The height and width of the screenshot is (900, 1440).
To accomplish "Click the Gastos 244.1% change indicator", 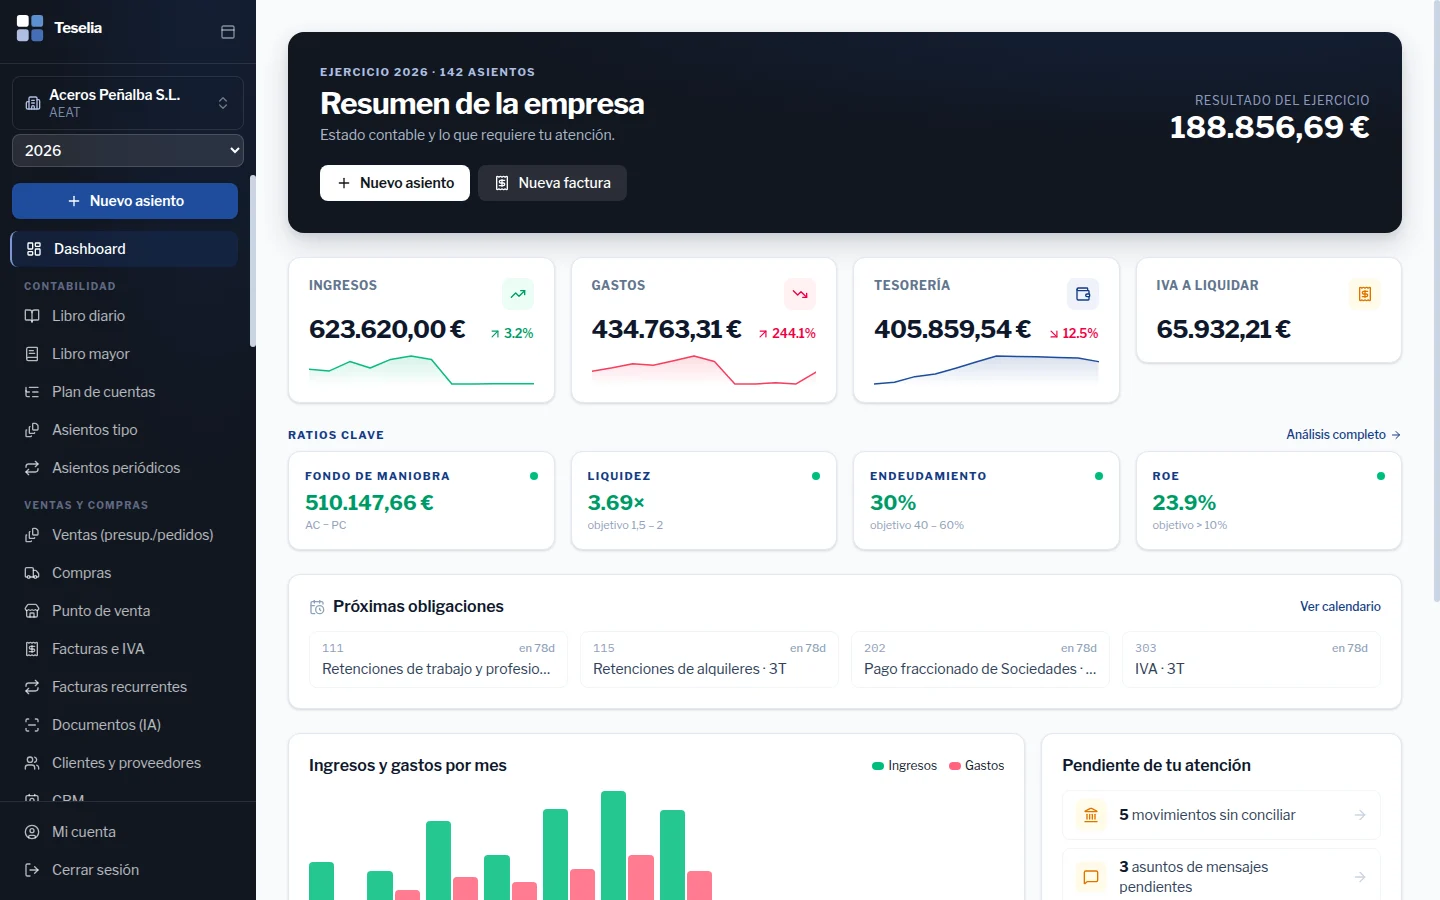I will click(x=787, y=333).
